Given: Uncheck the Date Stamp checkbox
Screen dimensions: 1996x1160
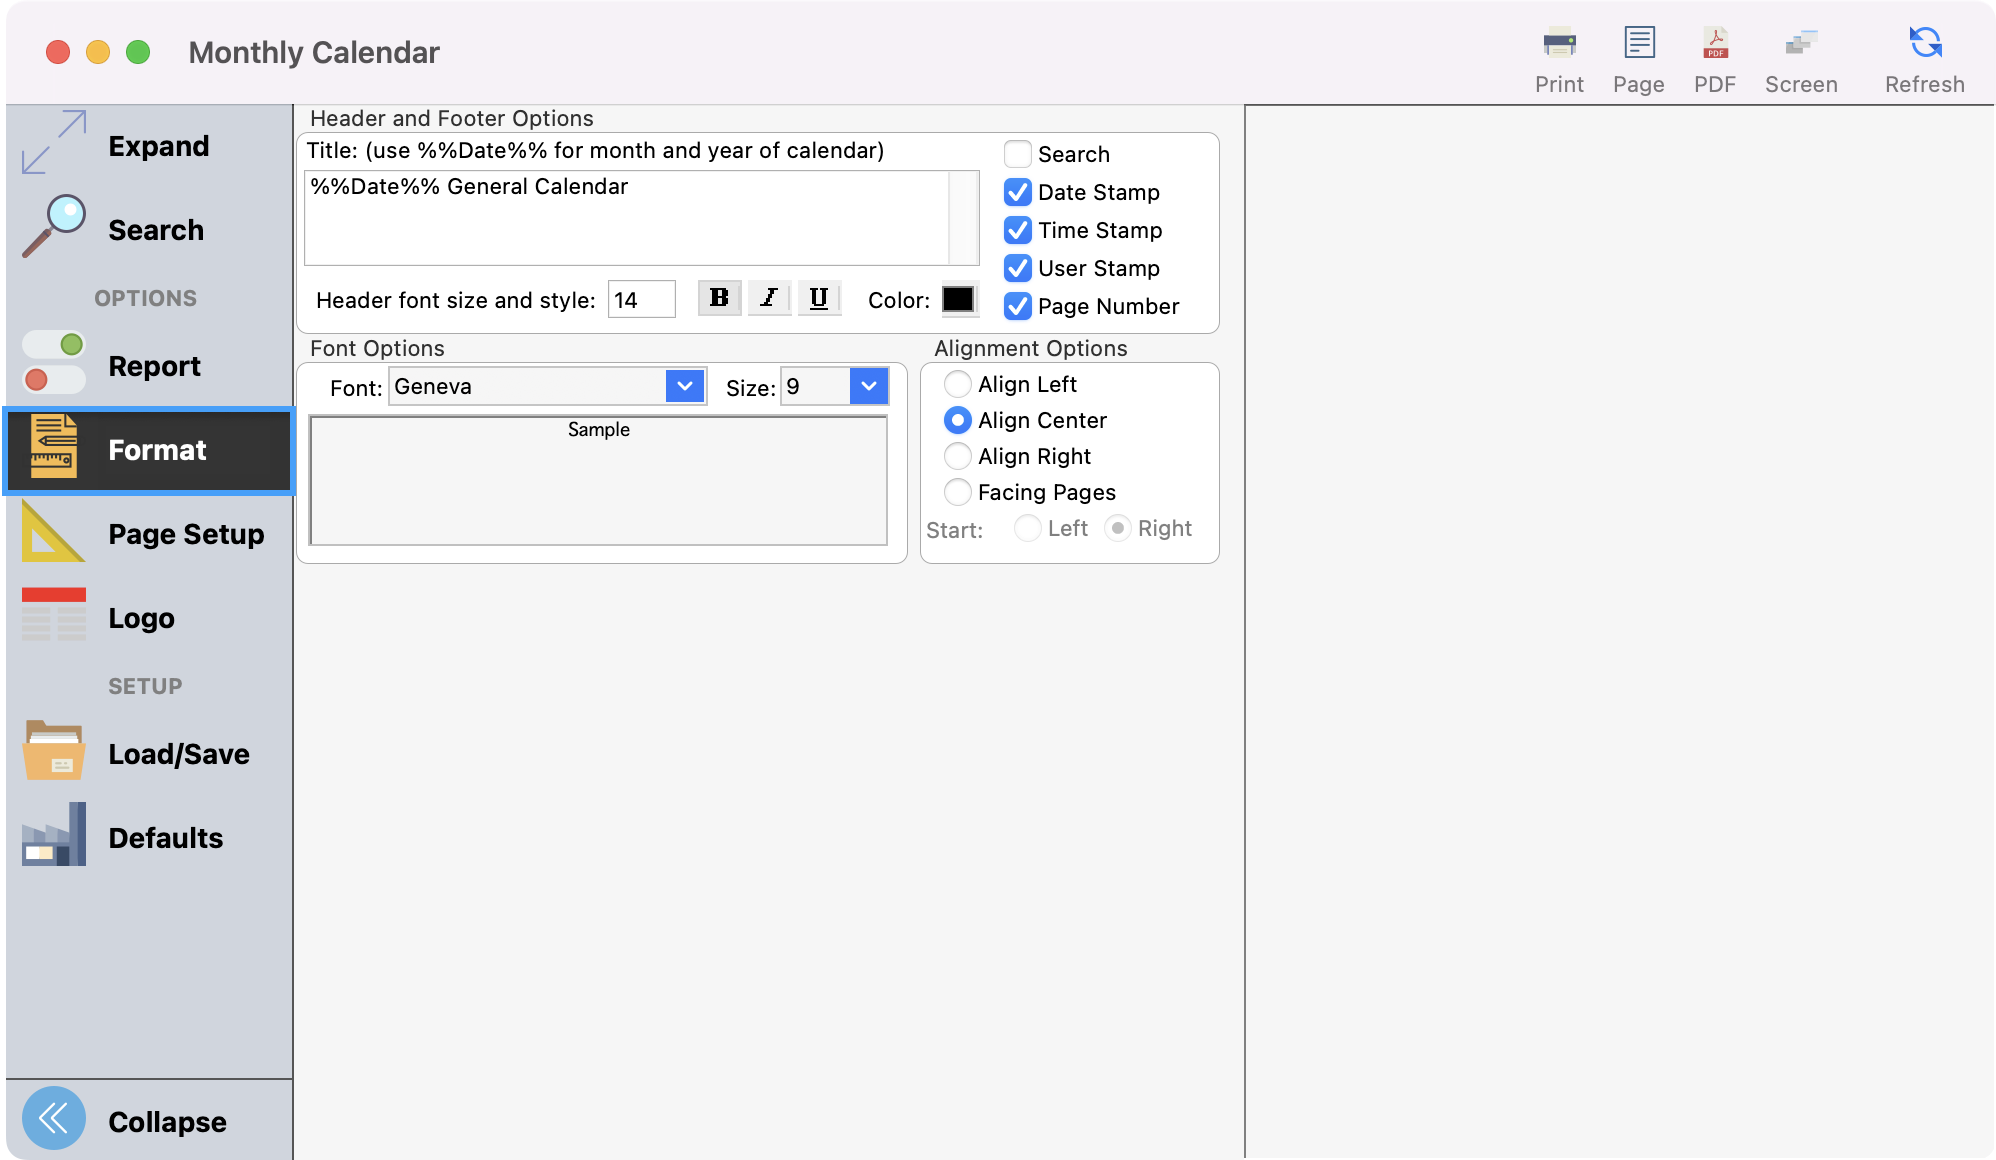Looking at the screenshot, I should 1018,192.
